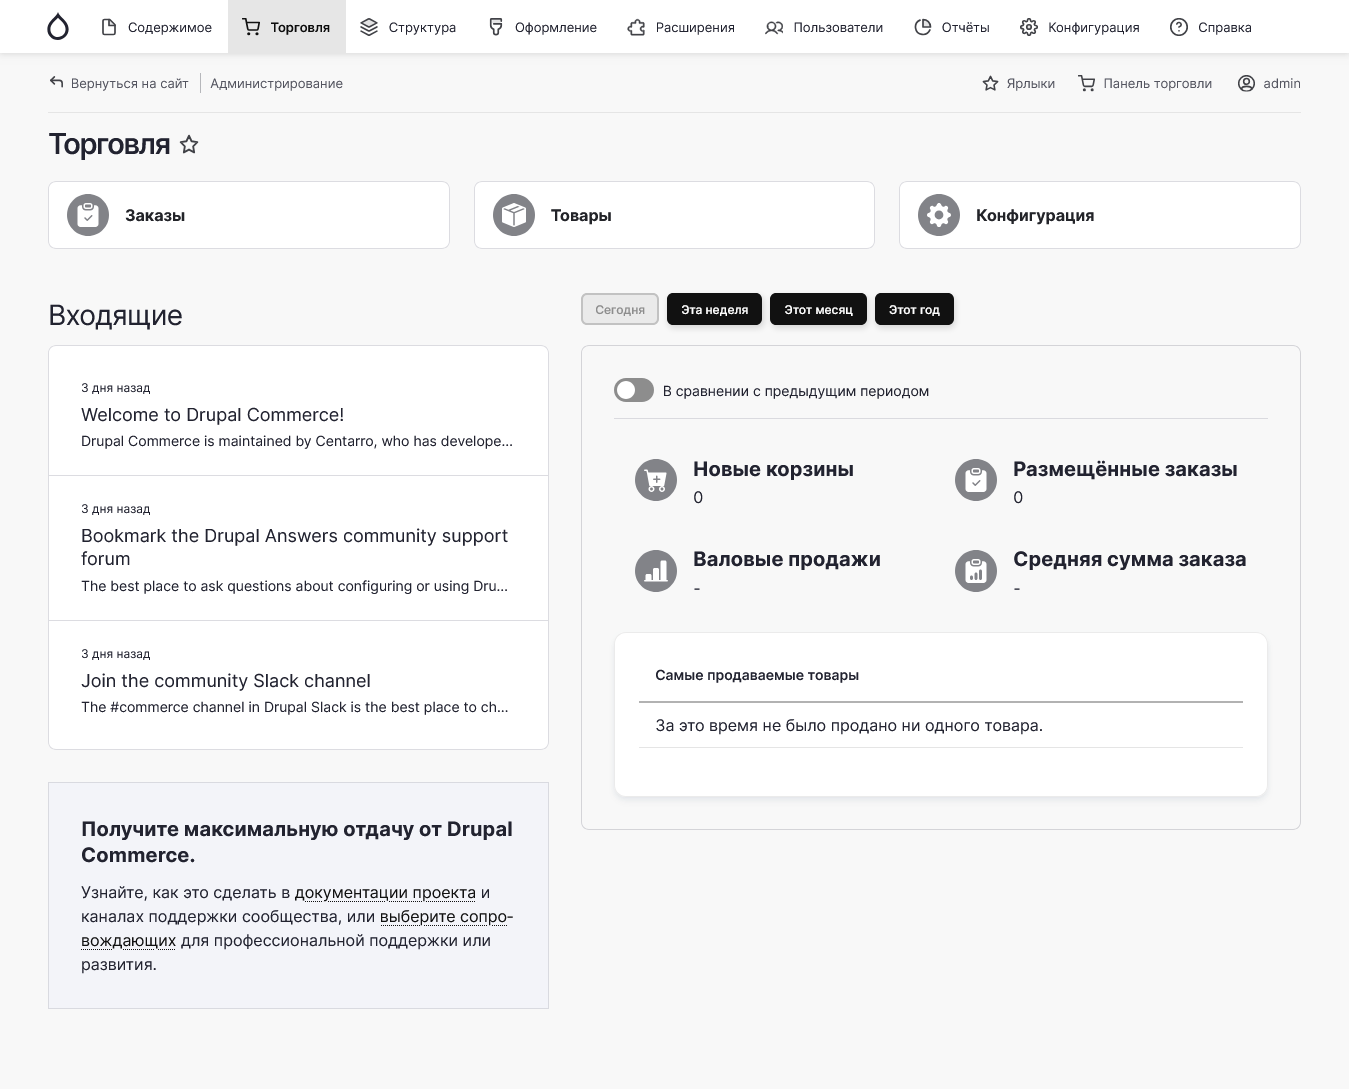The image size is (1349, 1089).
Task: Follow the документации проекта link
Action: tap(385, 893)
